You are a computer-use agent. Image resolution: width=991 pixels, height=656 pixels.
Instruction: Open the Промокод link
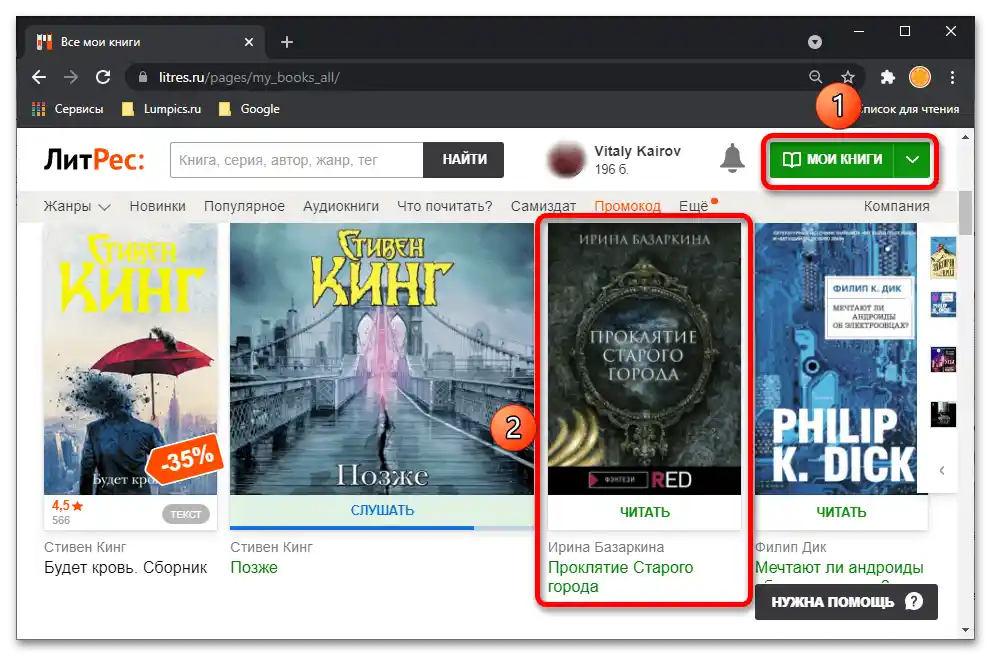627,206
